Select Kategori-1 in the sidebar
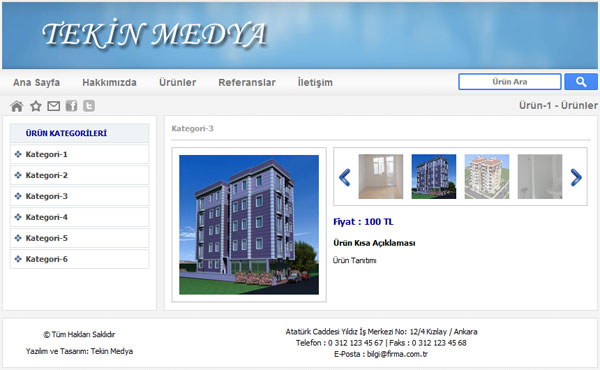 coord(80,154)
